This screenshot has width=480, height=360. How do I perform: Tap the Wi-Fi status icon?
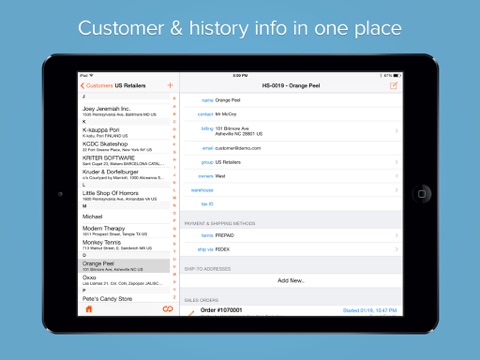pos(91,76)
